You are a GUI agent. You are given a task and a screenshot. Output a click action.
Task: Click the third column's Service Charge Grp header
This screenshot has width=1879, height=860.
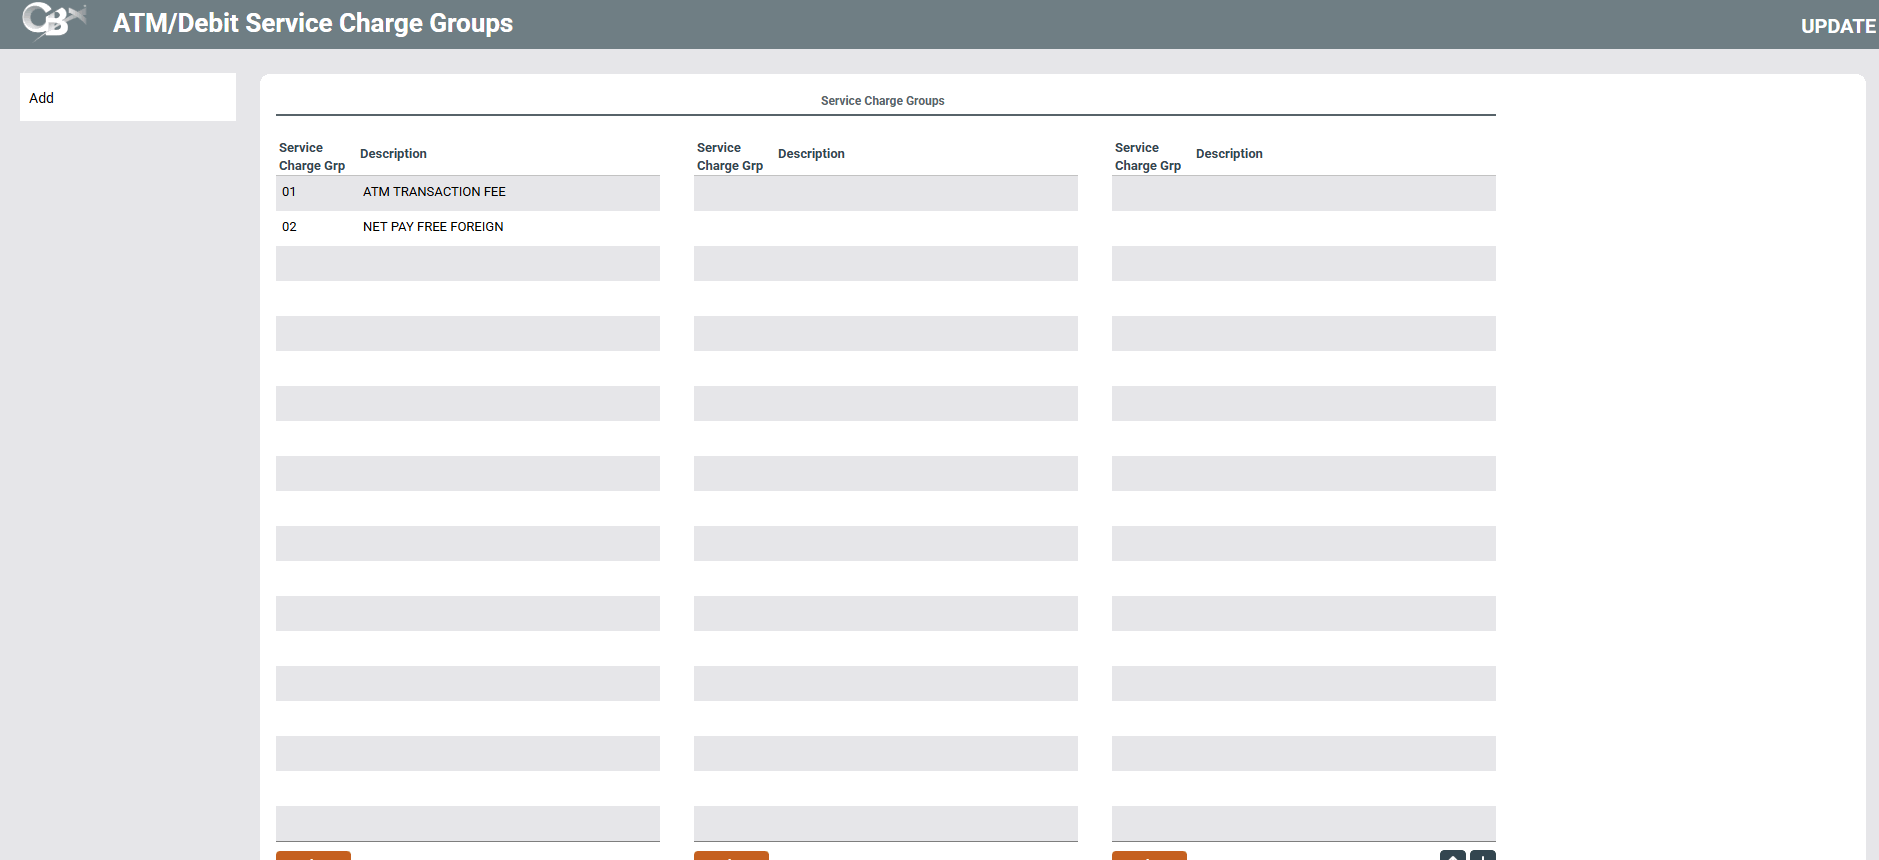1147,156
